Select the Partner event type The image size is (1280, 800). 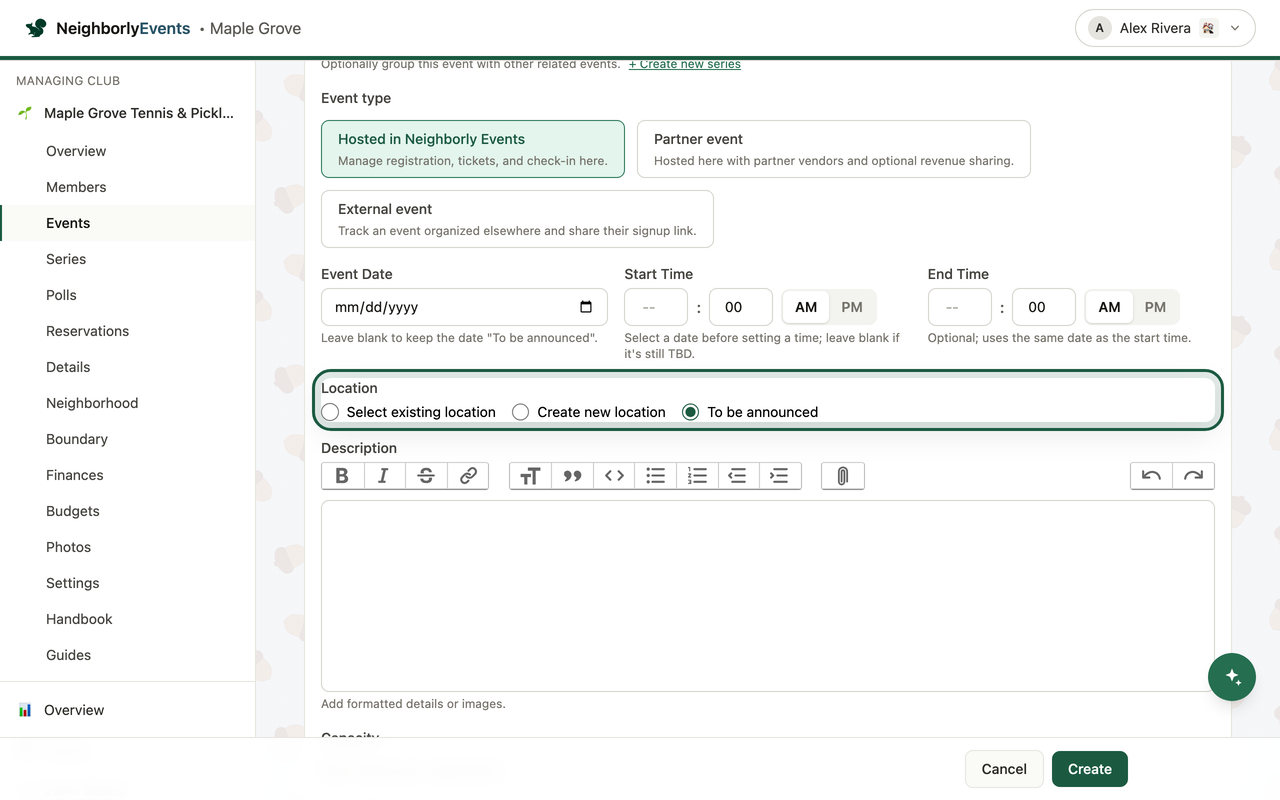pyautogui.click(x=834, y=149)
